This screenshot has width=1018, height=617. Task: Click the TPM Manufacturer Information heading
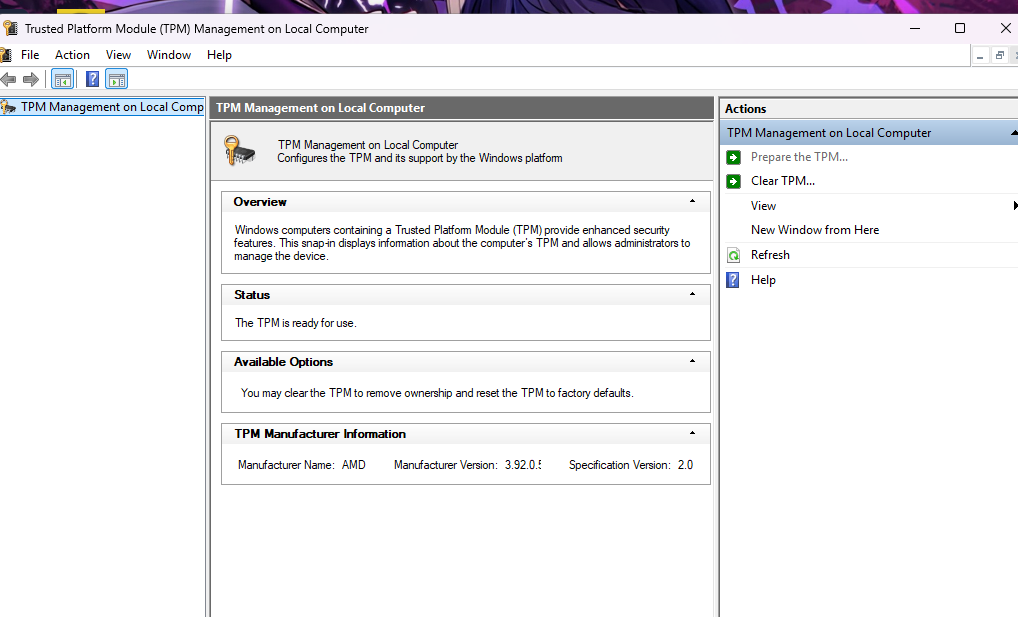[320, 434]
